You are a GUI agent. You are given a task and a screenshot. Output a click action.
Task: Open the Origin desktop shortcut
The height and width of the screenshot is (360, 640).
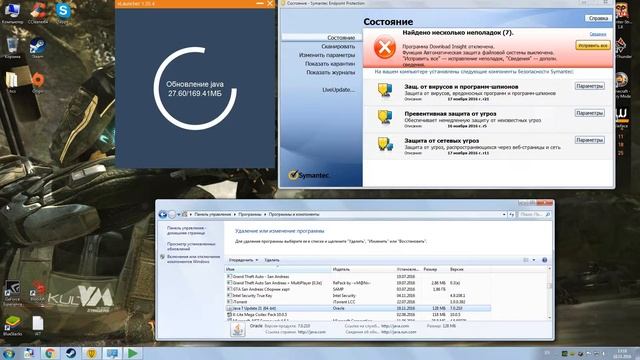(38, 82)
